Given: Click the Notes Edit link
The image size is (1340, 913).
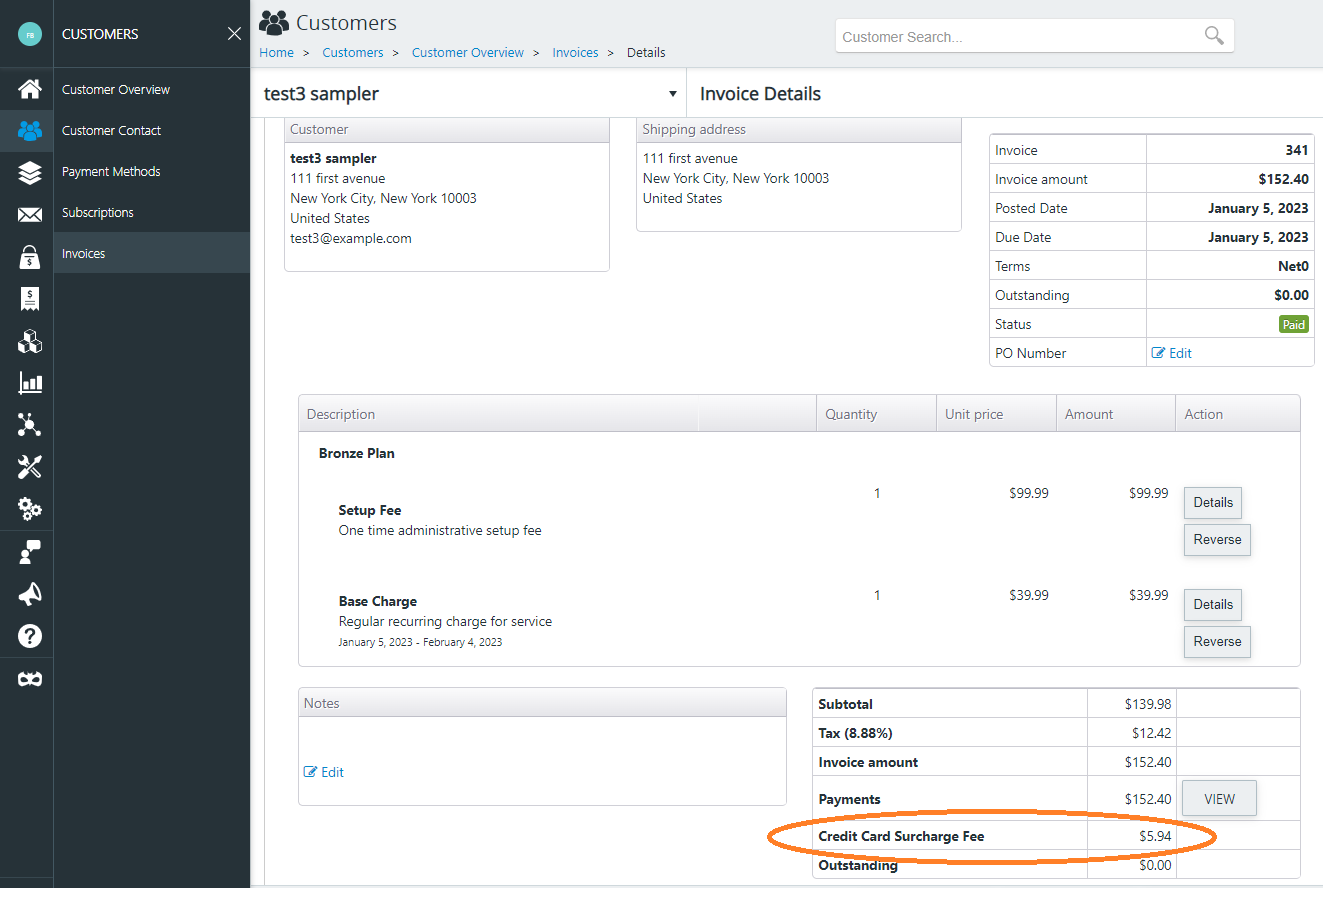Looking at the screenshot, I should pyautogui.click(x=324, y=772).
